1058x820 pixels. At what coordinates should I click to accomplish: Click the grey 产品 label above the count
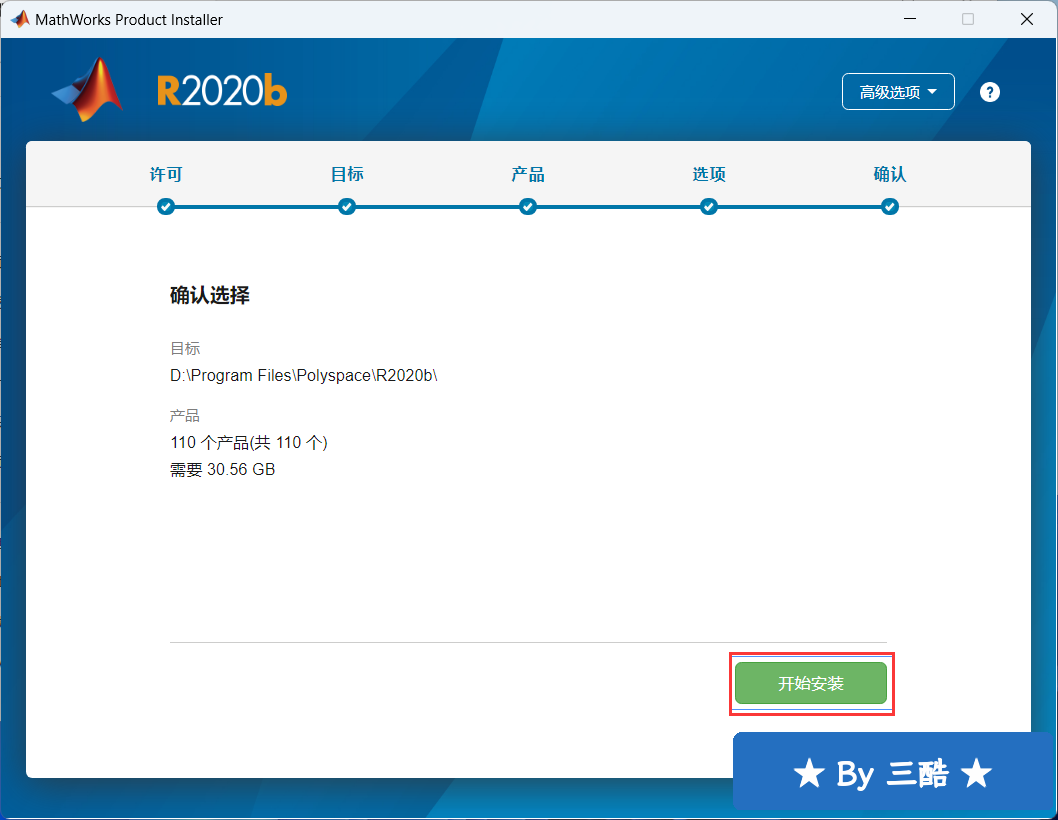185,416
